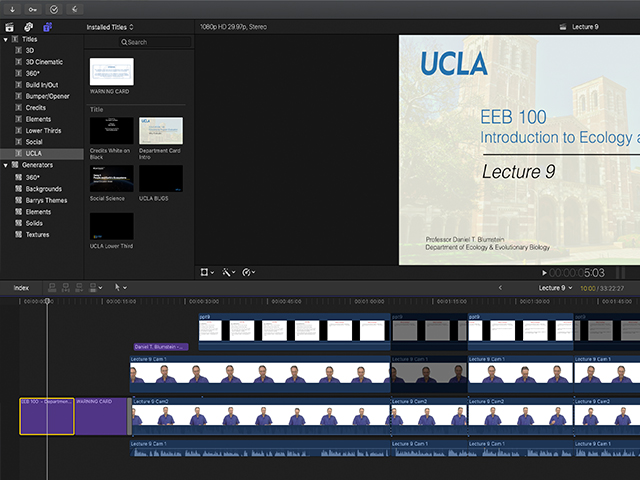Open the enhancements magic wand menu
The height and width of the screenshot is (480, 640).
pyautogui.click(x=229, y=272)
